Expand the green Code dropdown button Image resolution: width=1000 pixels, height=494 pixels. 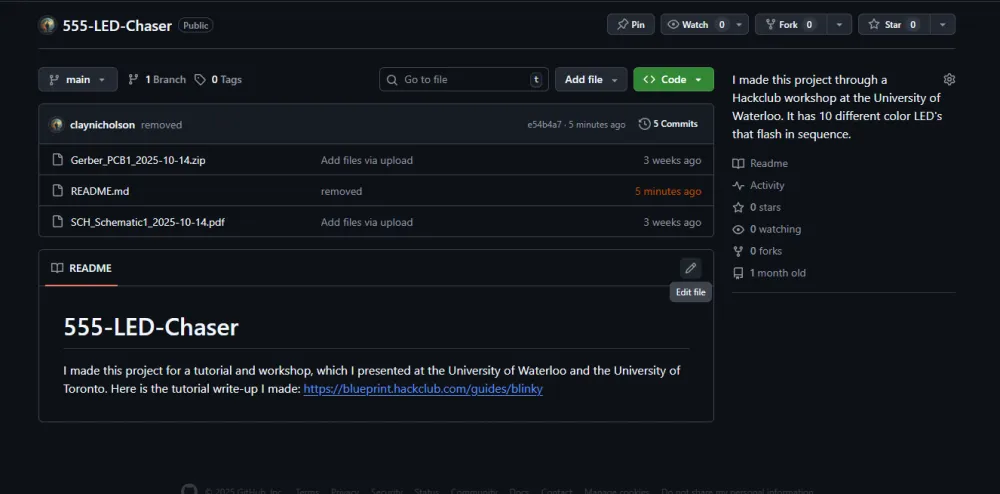(x=673, y=80)
